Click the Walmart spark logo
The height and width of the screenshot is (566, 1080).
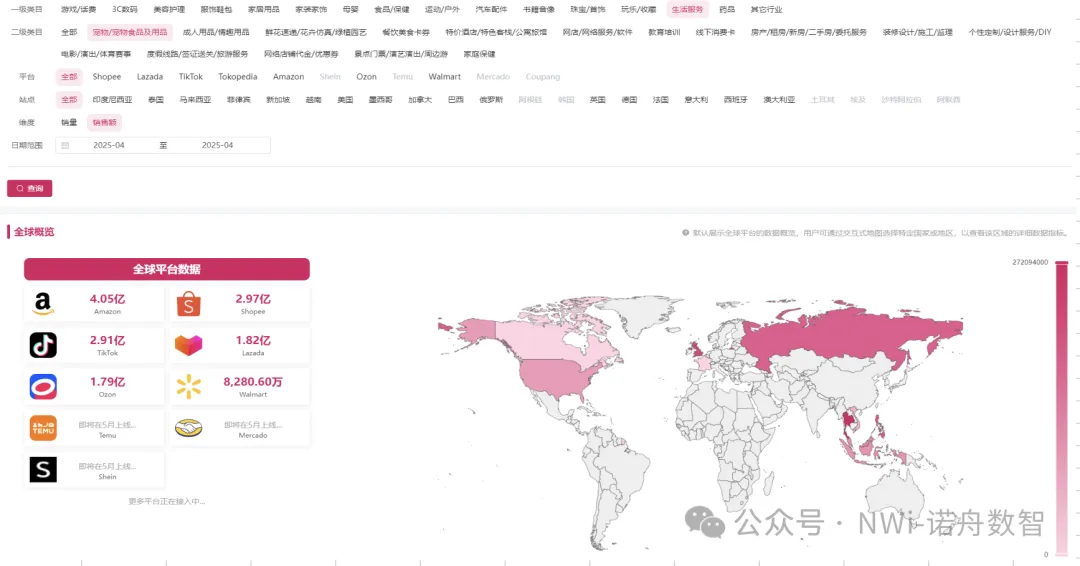tap(189, 387)
